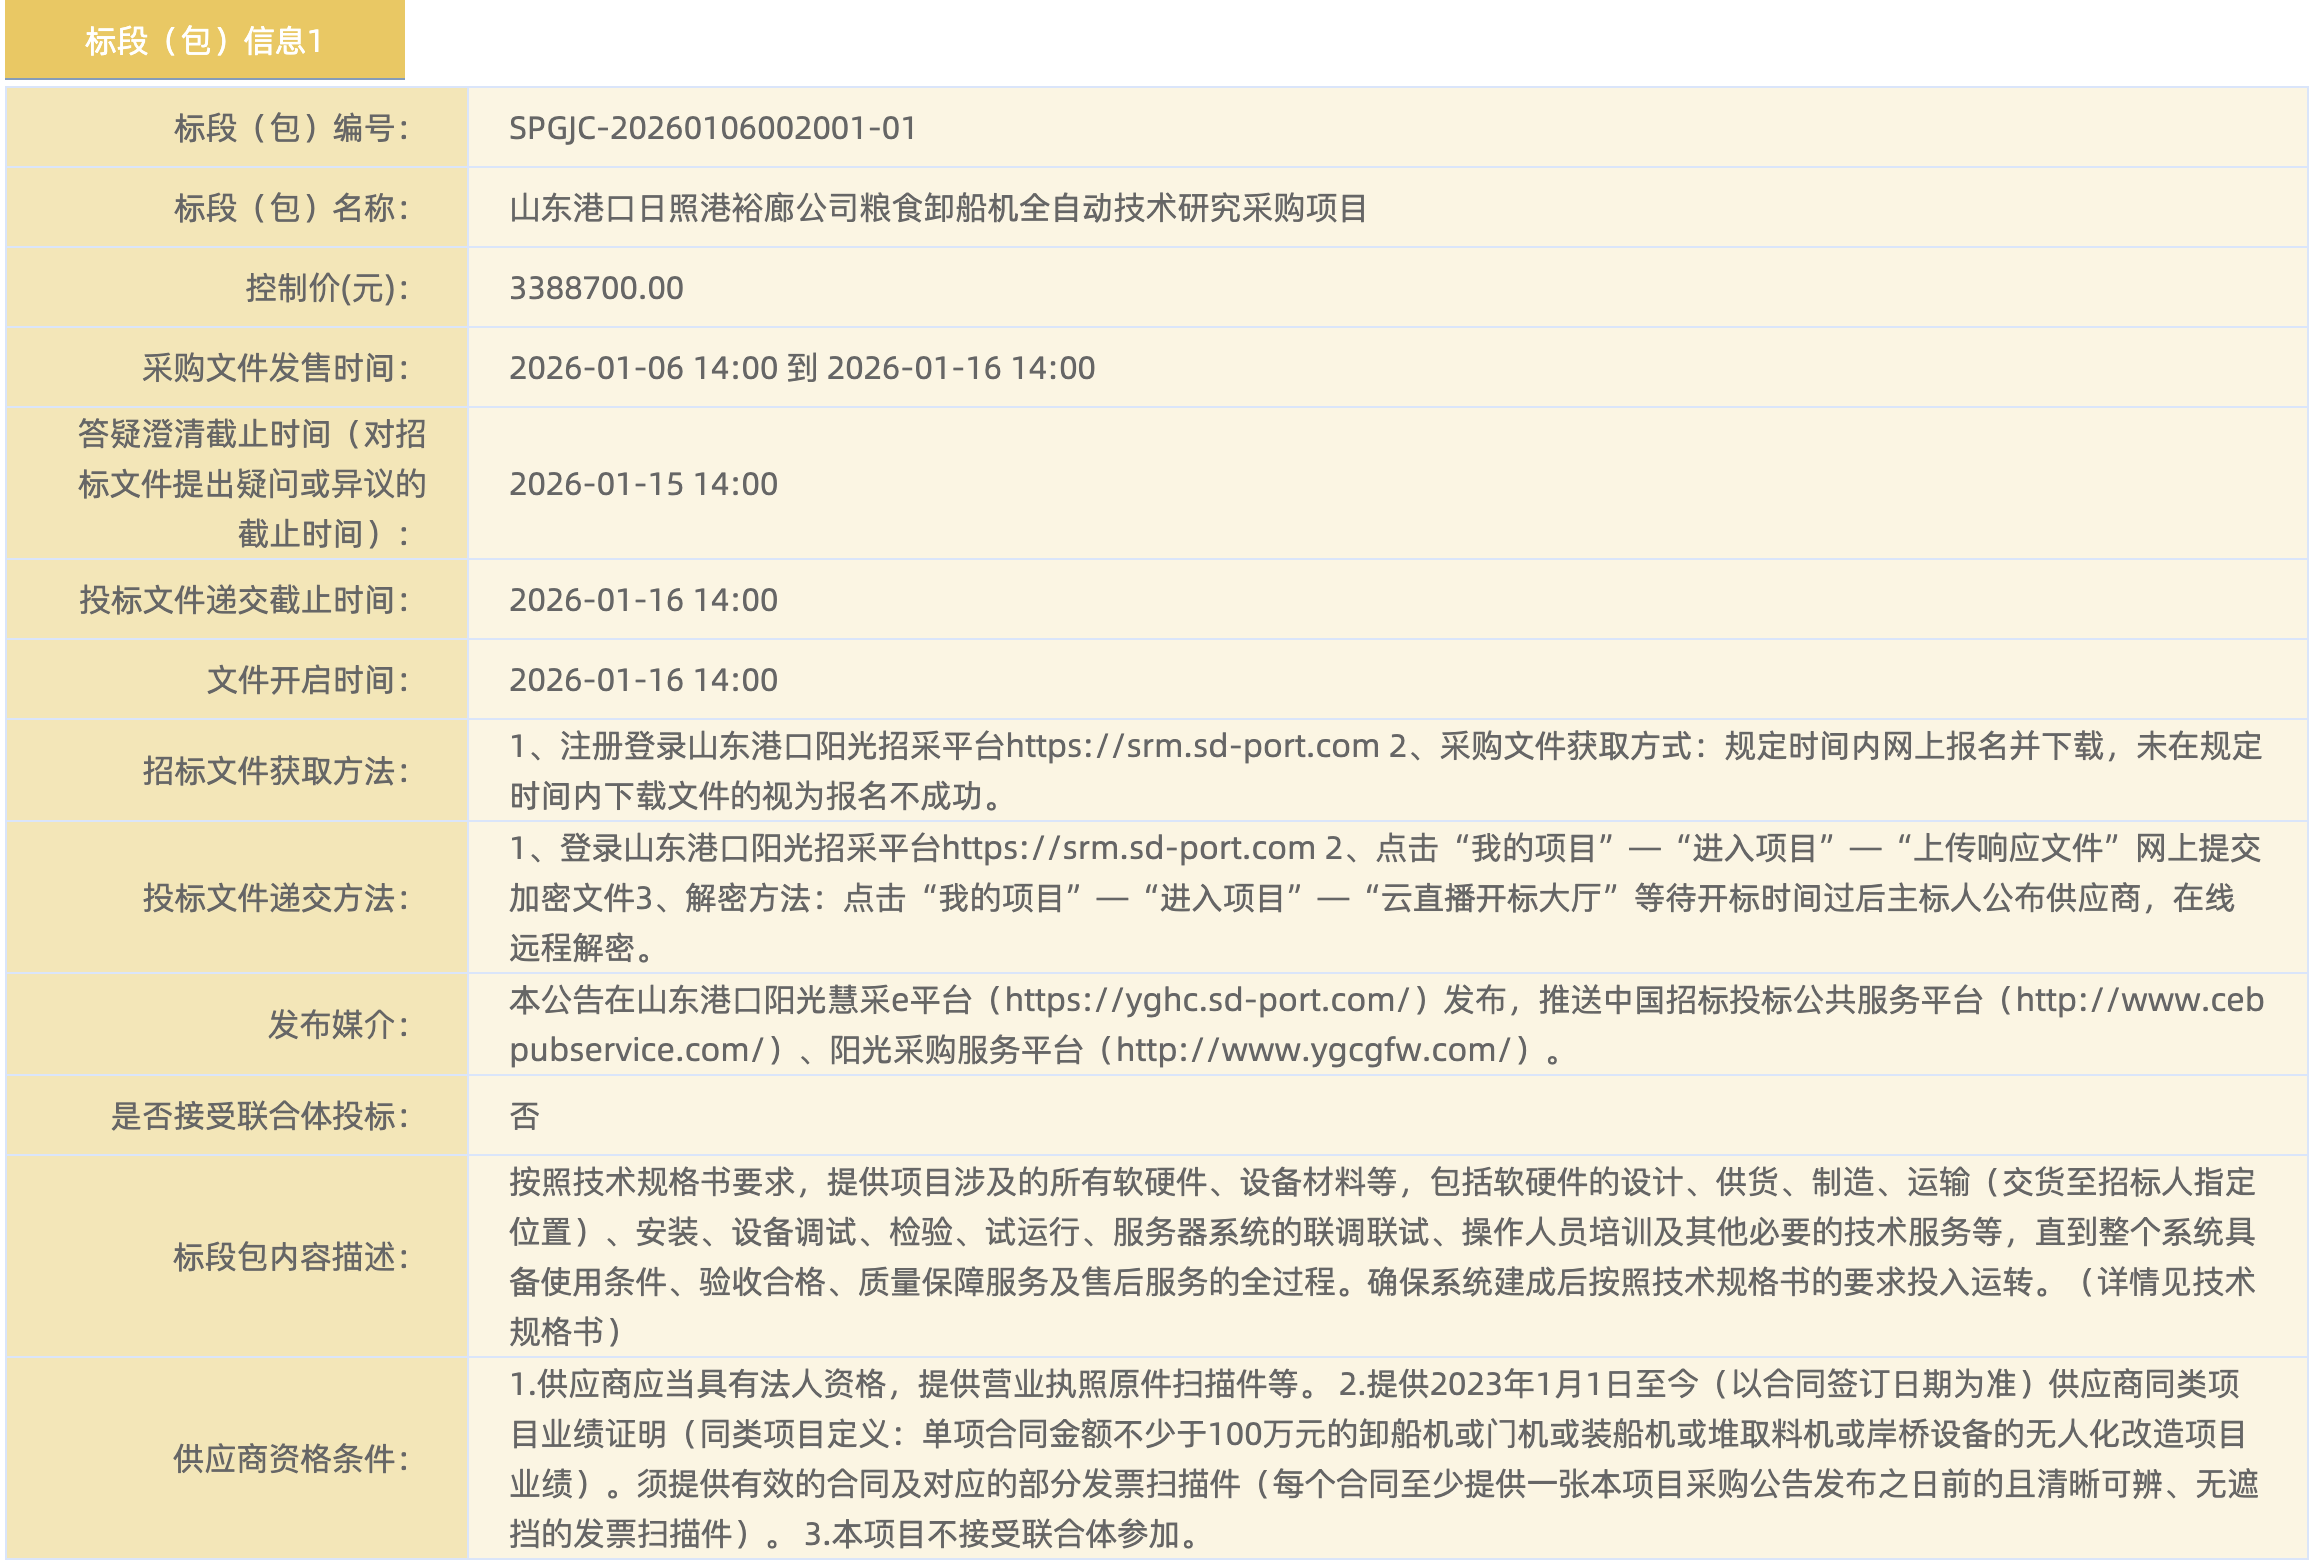This screenshot has height=1560, width=2314.
Task: Open srm.sd-port.com link in 招标文件获取方法 row
Action: pyautogui.click(x=1192, y=746)
